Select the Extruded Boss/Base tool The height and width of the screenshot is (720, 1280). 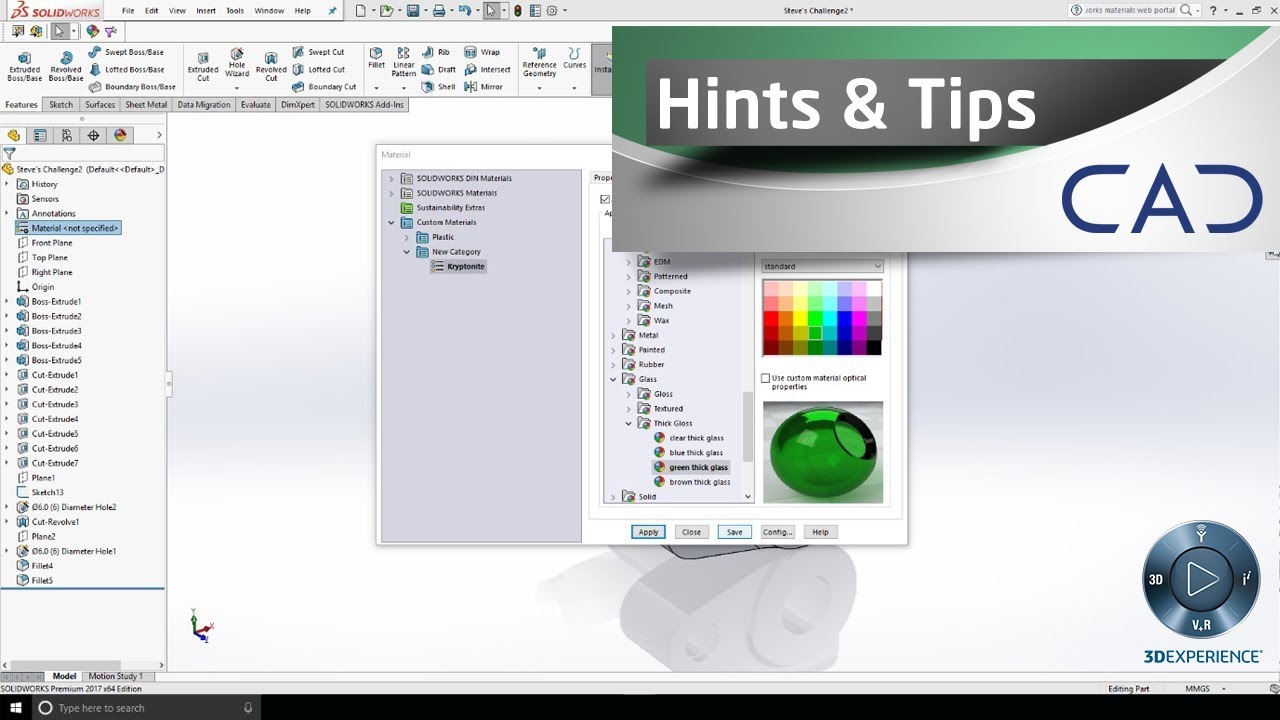pos(25,67)
